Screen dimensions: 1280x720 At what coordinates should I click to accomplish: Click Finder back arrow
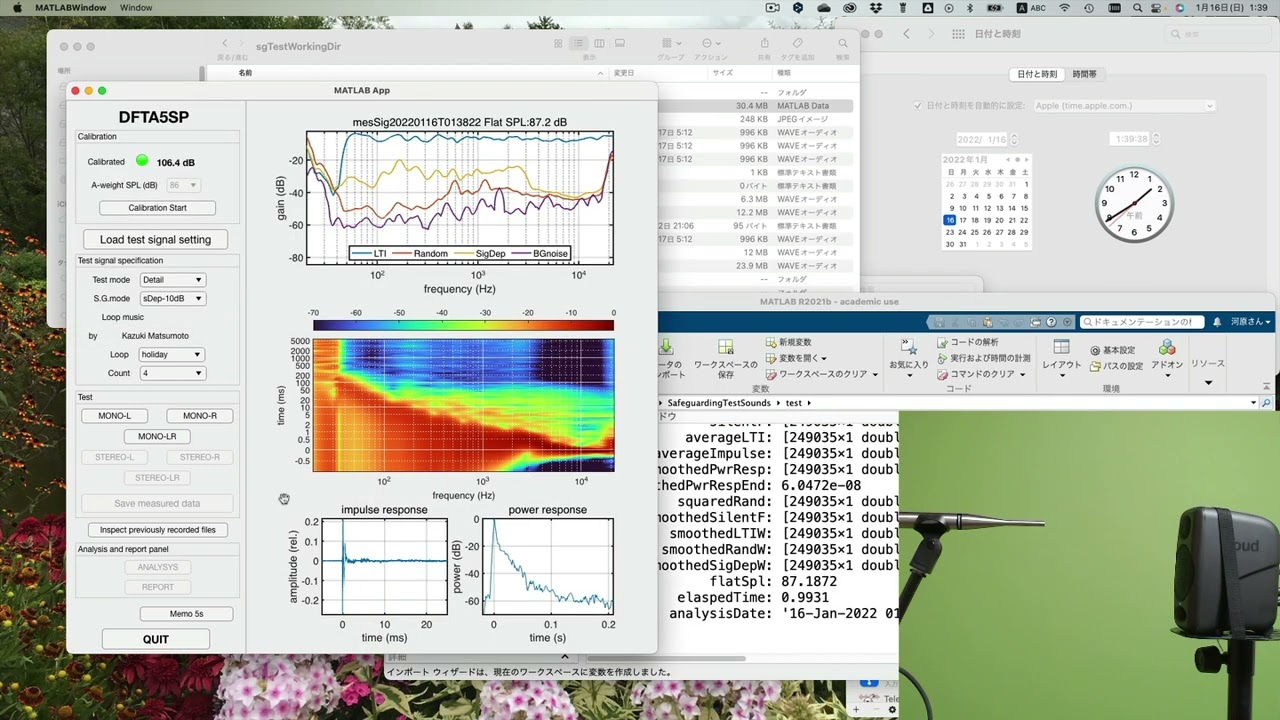(225, 43)
